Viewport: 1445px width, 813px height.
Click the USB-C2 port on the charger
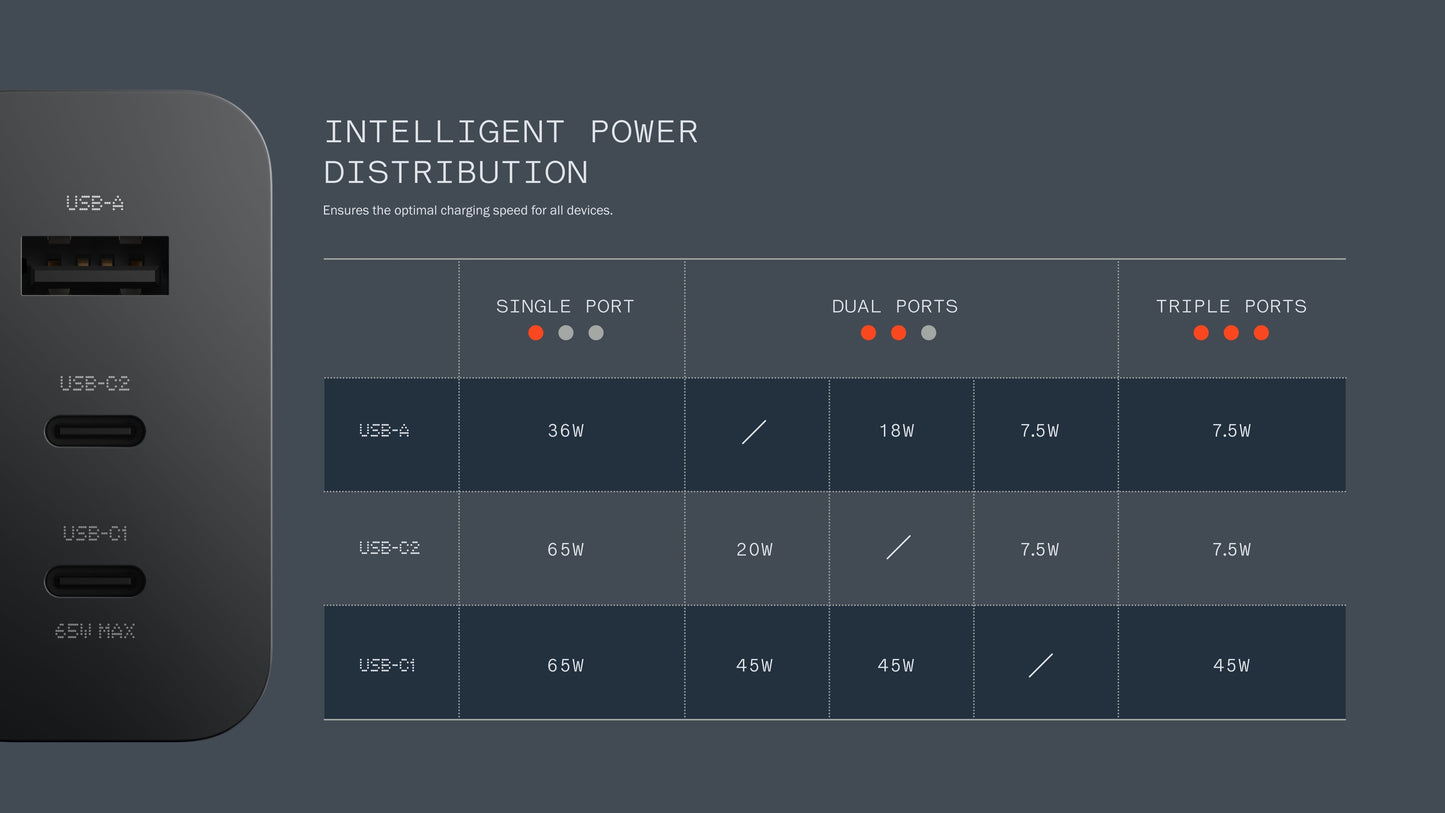point(95,431)
